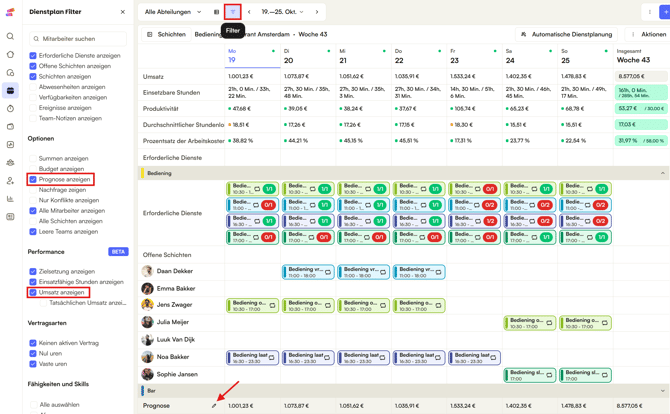The width and height of the screenshot is (670, 414).
Task: Click the Mitarbeiter suchen search field
Action: (x=78, y=38)
